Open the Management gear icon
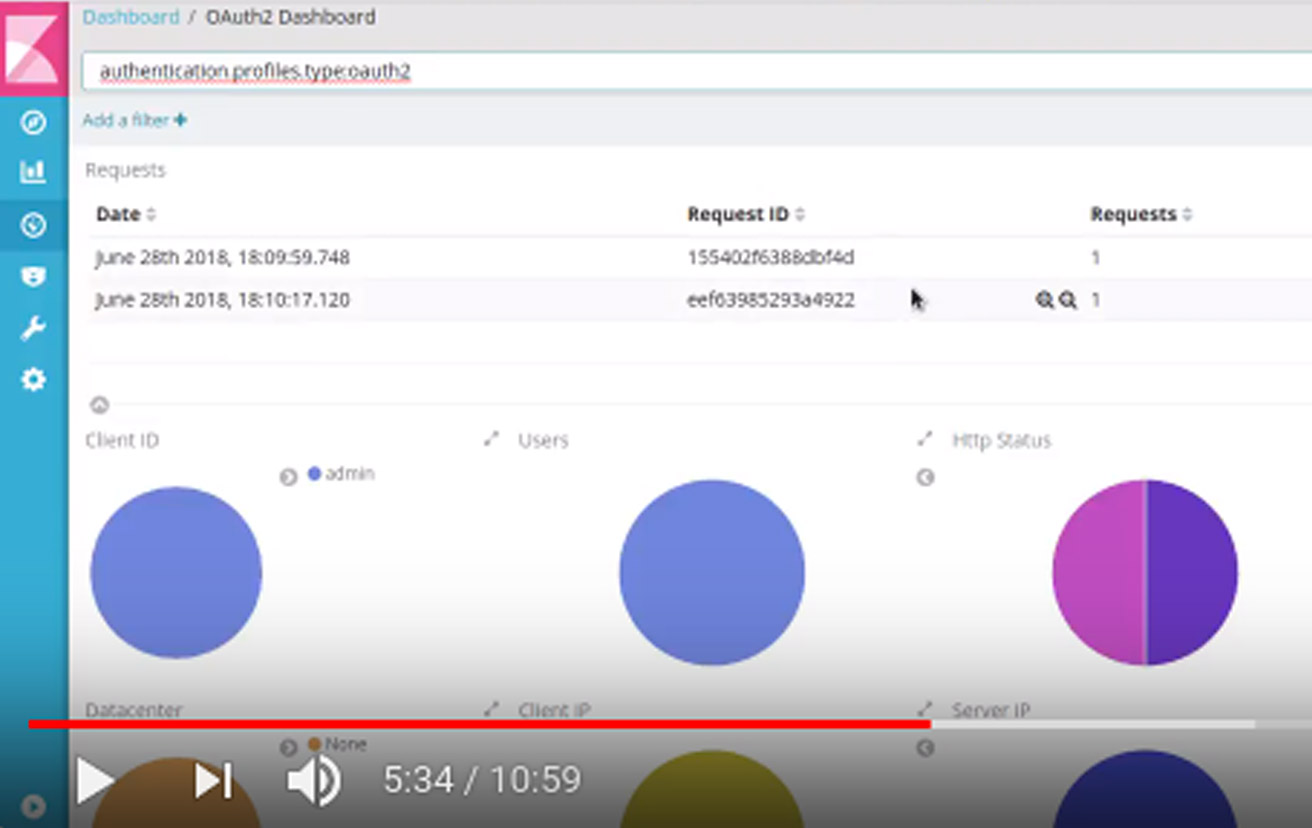1312x828 pixels. click(x=33, y=379)
